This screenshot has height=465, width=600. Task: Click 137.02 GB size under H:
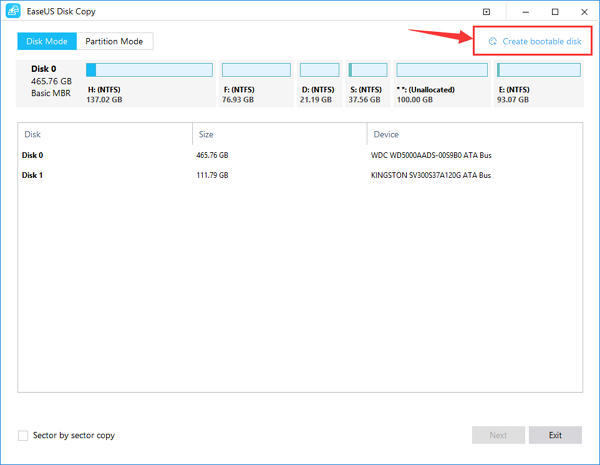pyautogui.click(x=104, y=100)
